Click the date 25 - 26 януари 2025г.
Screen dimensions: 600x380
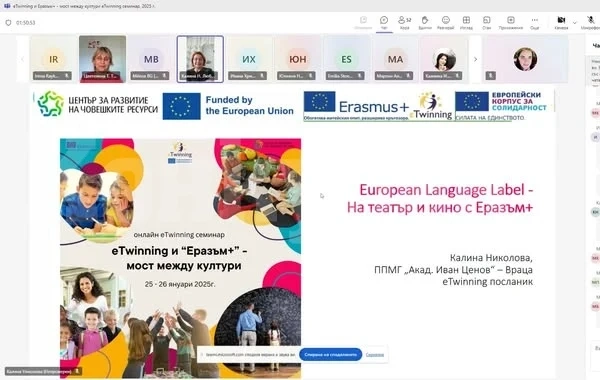180,284
